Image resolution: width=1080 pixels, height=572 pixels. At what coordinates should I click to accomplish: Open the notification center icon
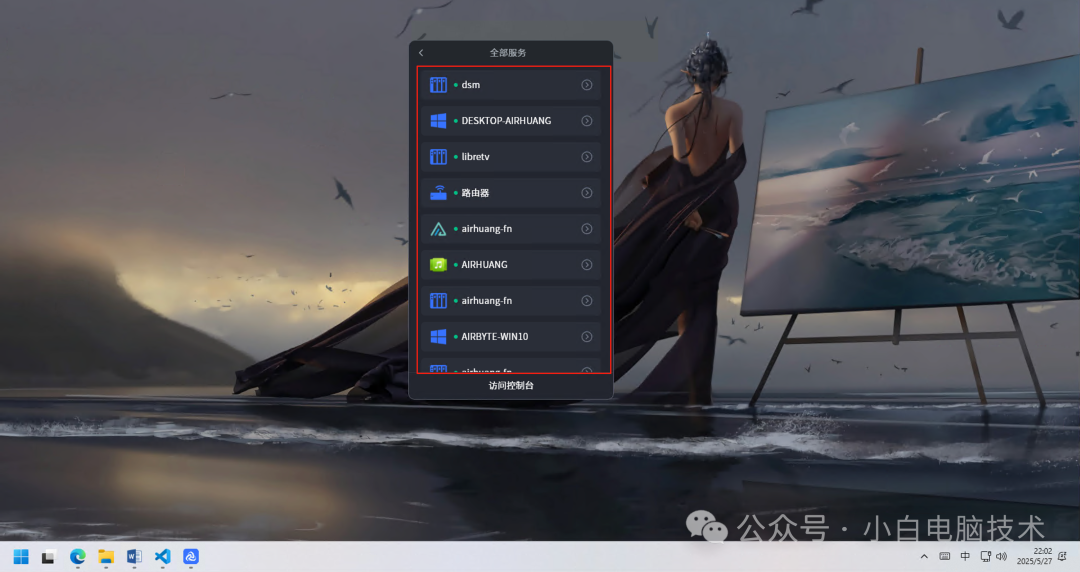(x=1063, y=557)
